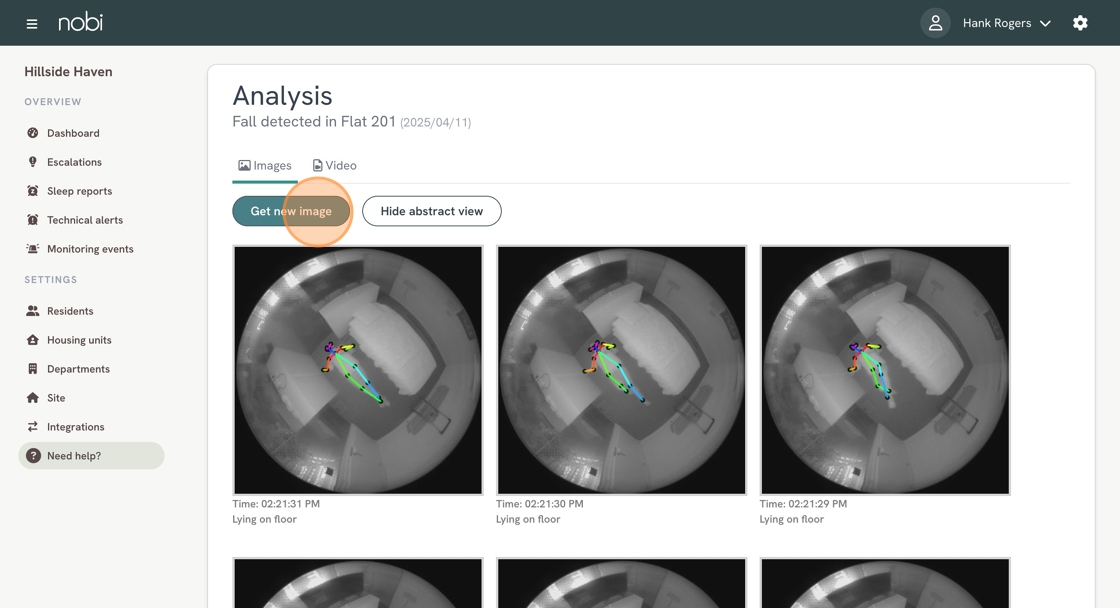
Task: Open the 02:21:31 PM fall image thumbnail
Action: [358, 370]
